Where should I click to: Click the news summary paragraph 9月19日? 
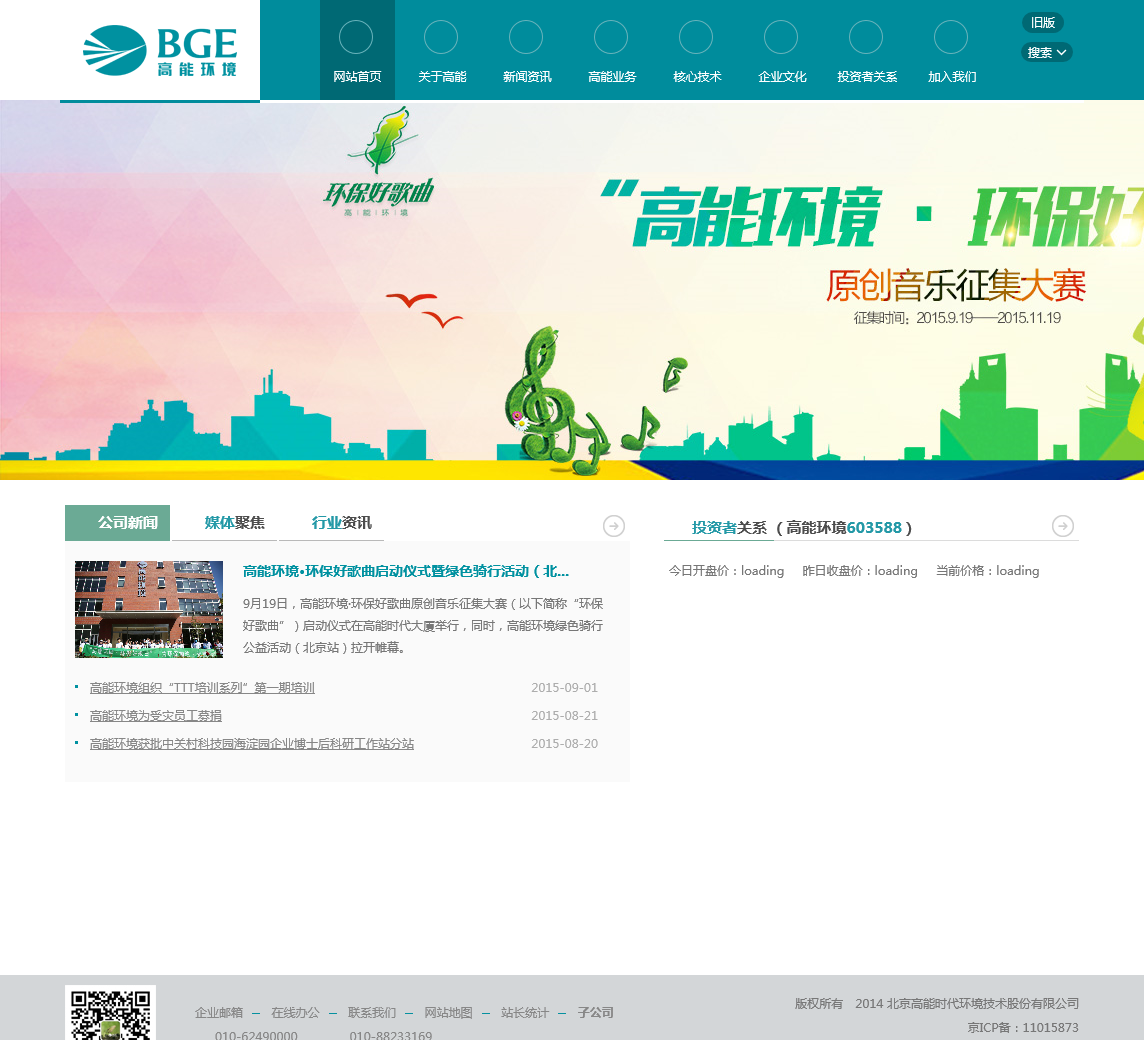[x=423, y=625]
